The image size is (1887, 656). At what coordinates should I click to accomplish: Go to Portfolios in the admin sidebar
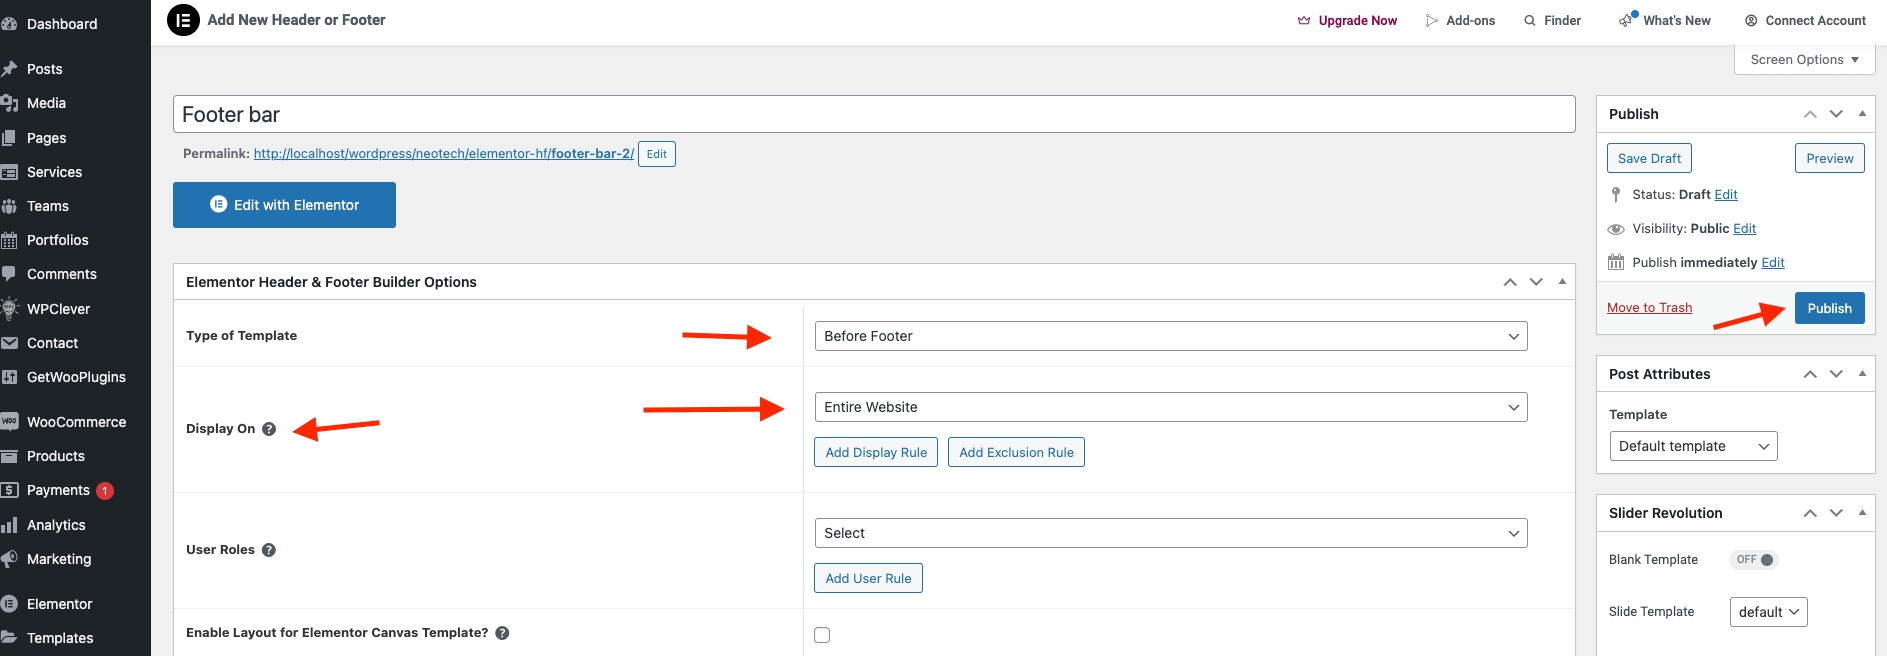click(x=57, y=240)
